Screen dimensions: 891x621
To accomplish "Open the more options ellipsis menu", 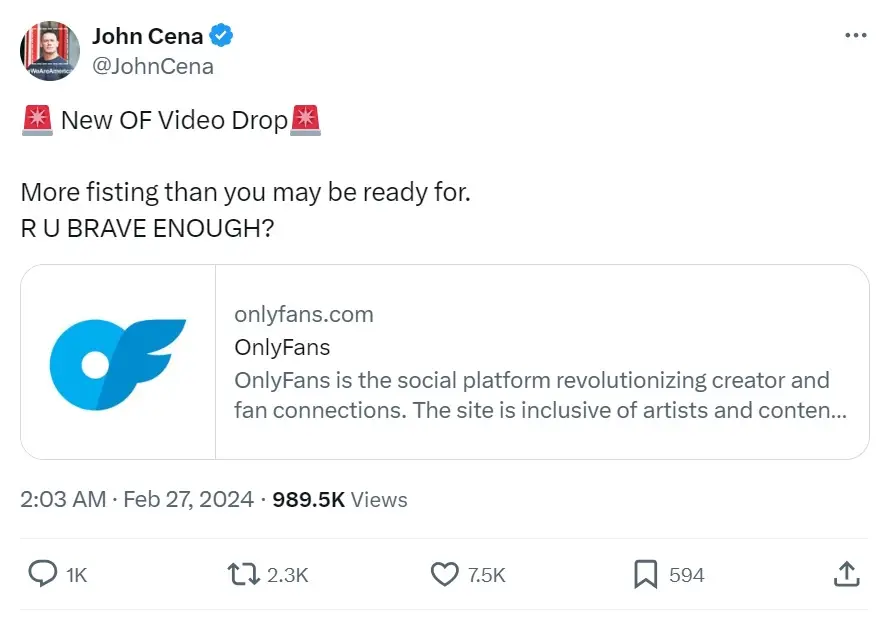I will pyautogui.click(x=856, y=35).
